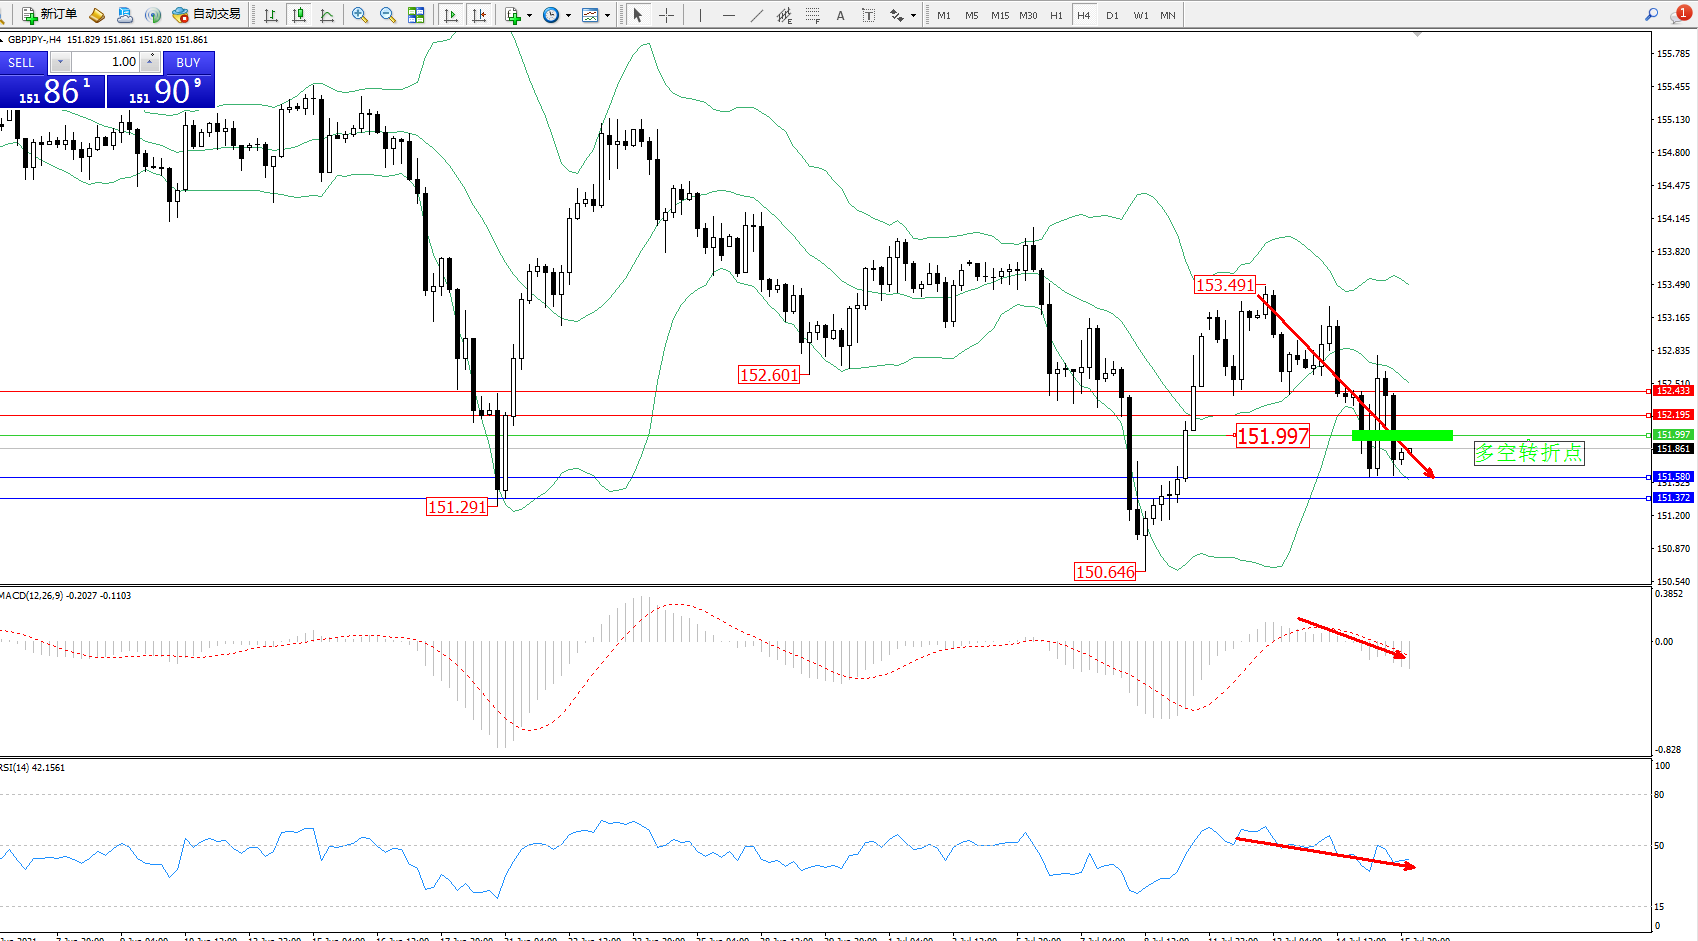The image size is (1698, 941).
Task: Expand the chart templates dropdown
Action: [607, 15]
